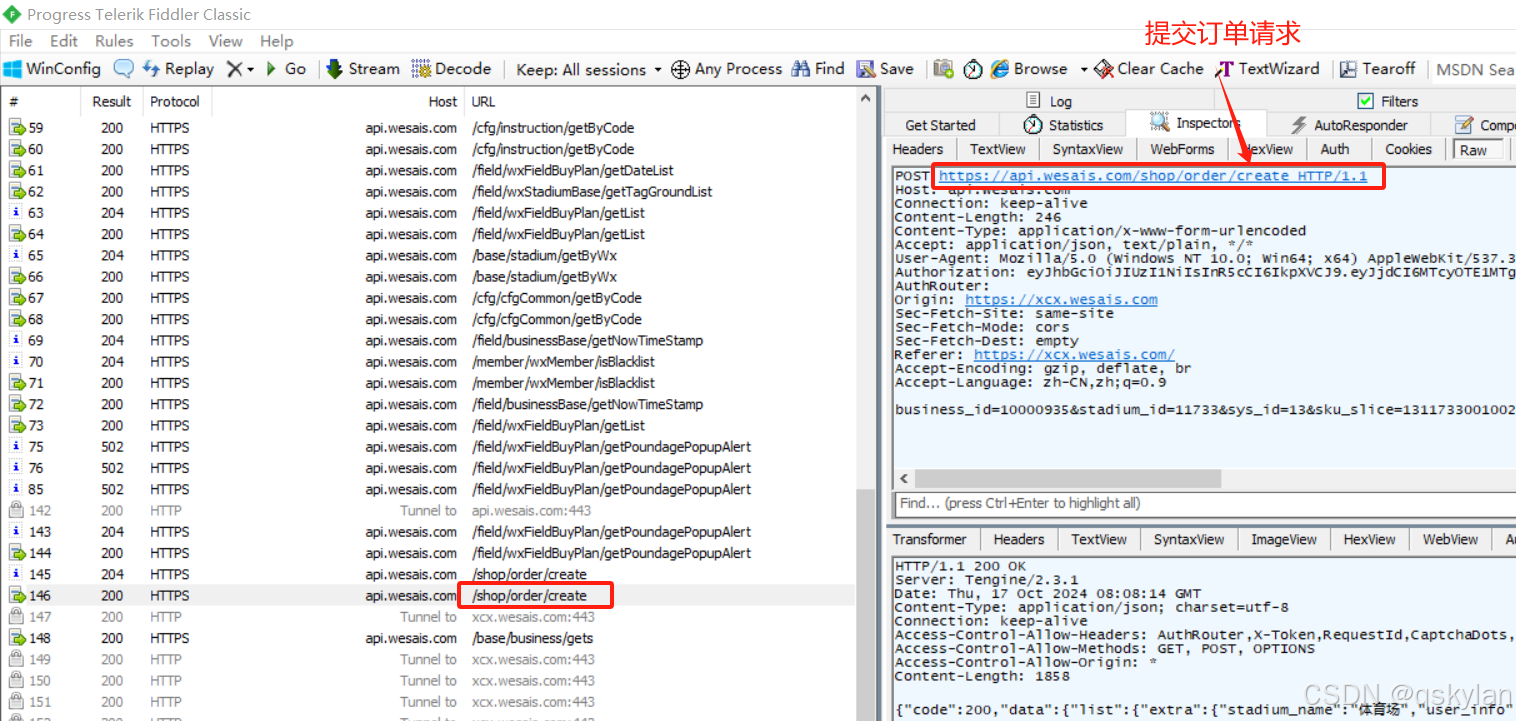
Task: Select session 63 info icon
Action: (x=17, y=213)
